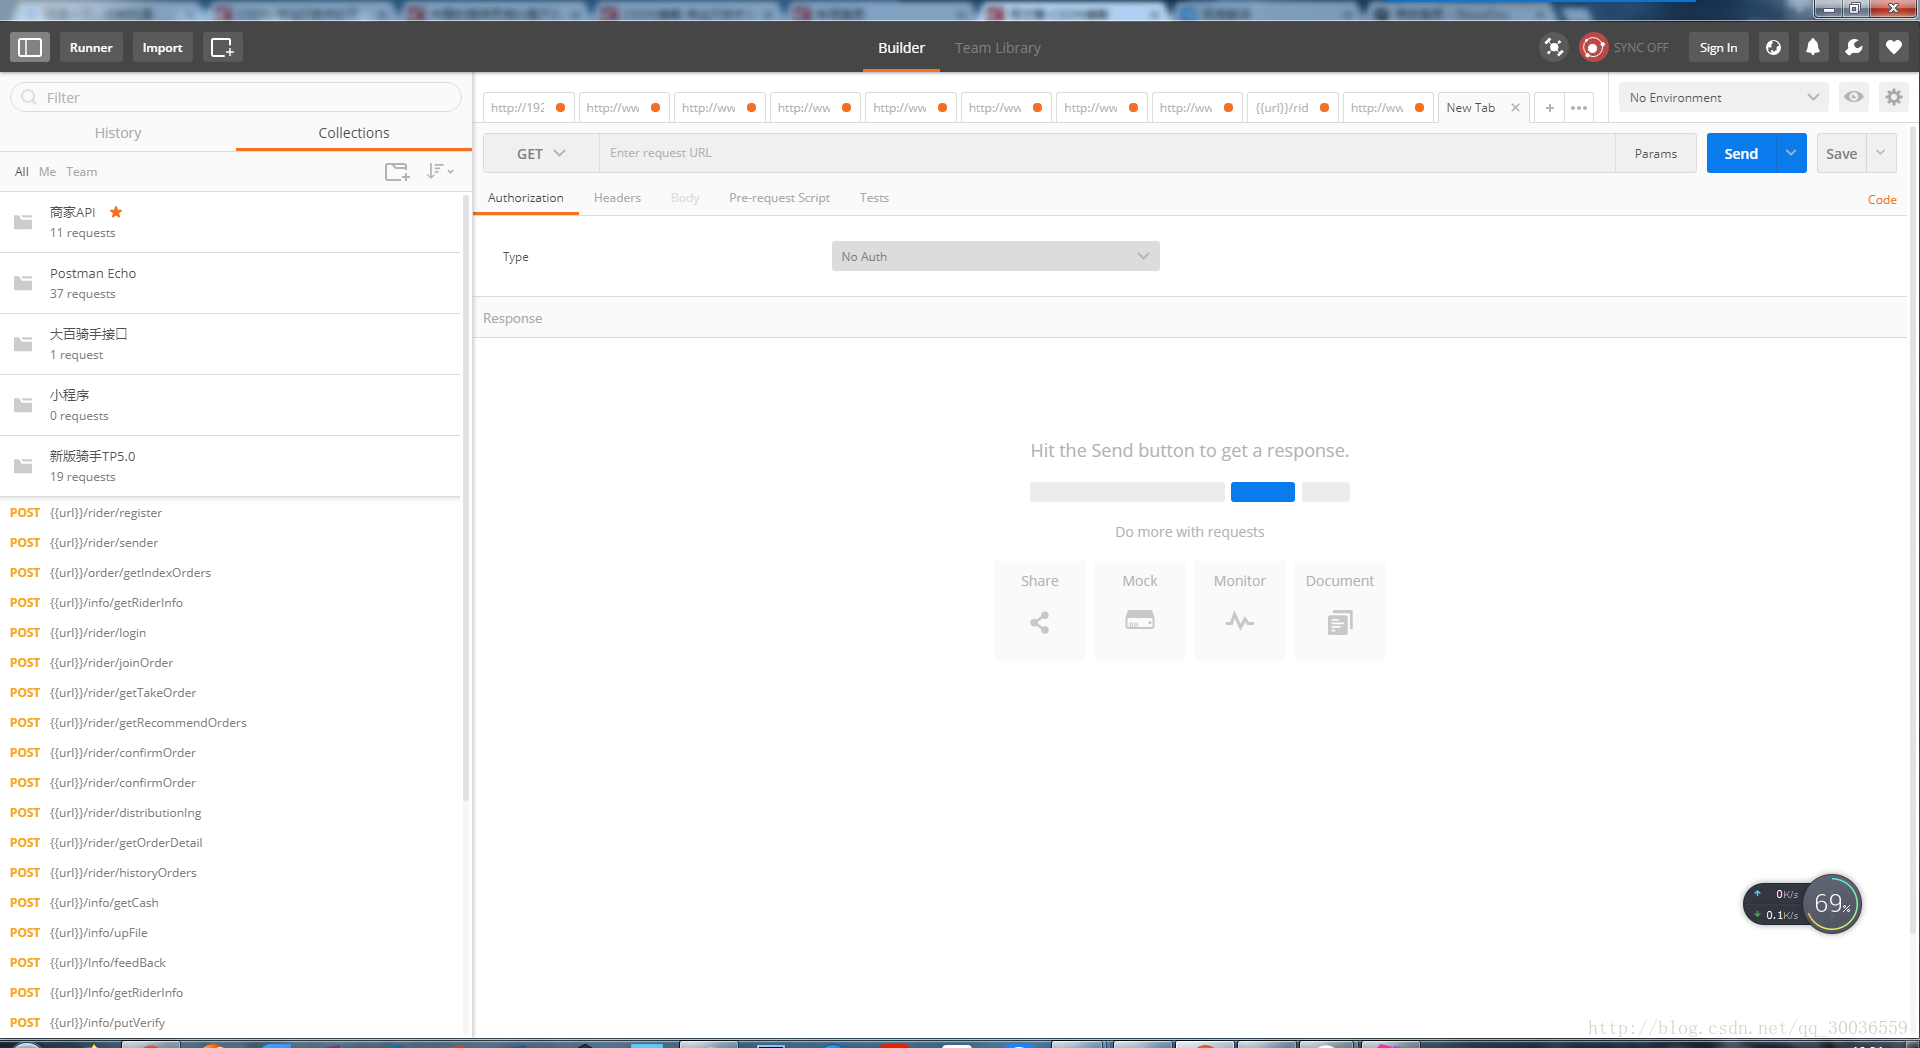Open the Headers tab
The width and height of the screenshot is (1920, 1048).
(617, 197)
